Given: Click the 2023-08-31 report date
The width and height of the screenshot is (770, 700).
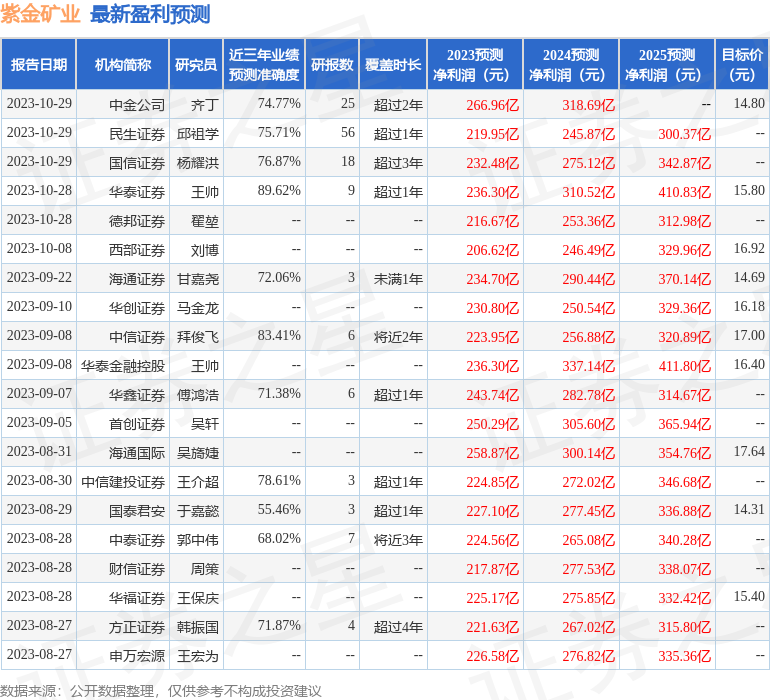Looking at the screenshot, I should coord(39,451).
